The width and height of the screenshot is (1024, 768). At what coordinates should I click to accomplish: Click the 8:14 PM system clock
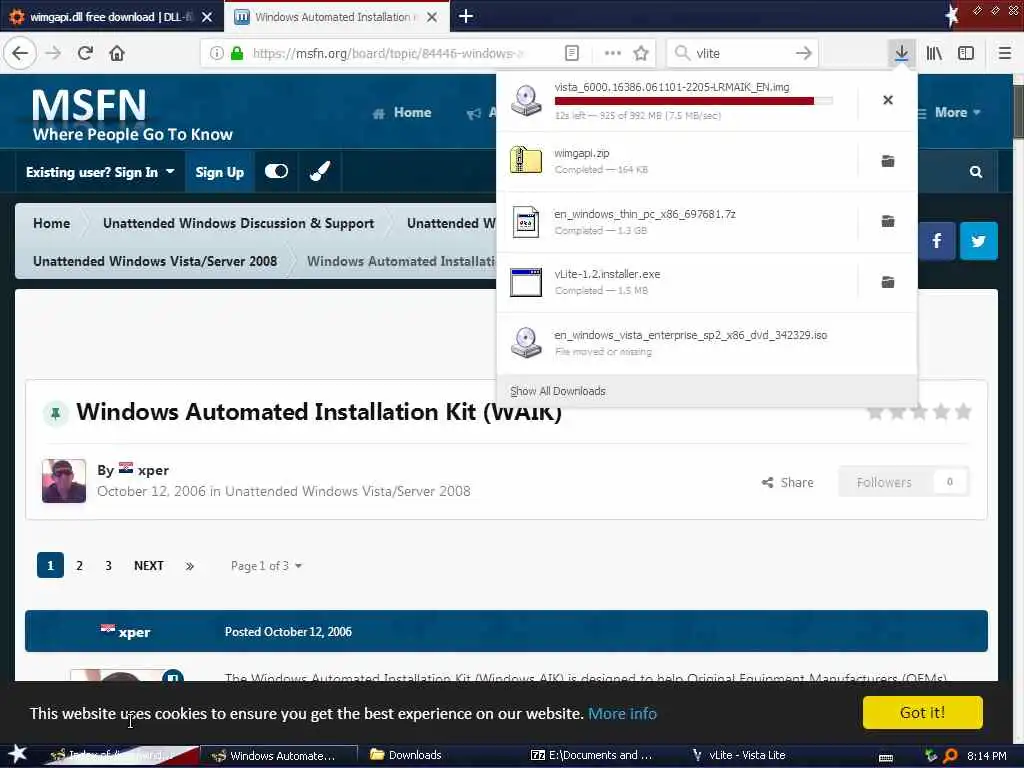(986, 756)
